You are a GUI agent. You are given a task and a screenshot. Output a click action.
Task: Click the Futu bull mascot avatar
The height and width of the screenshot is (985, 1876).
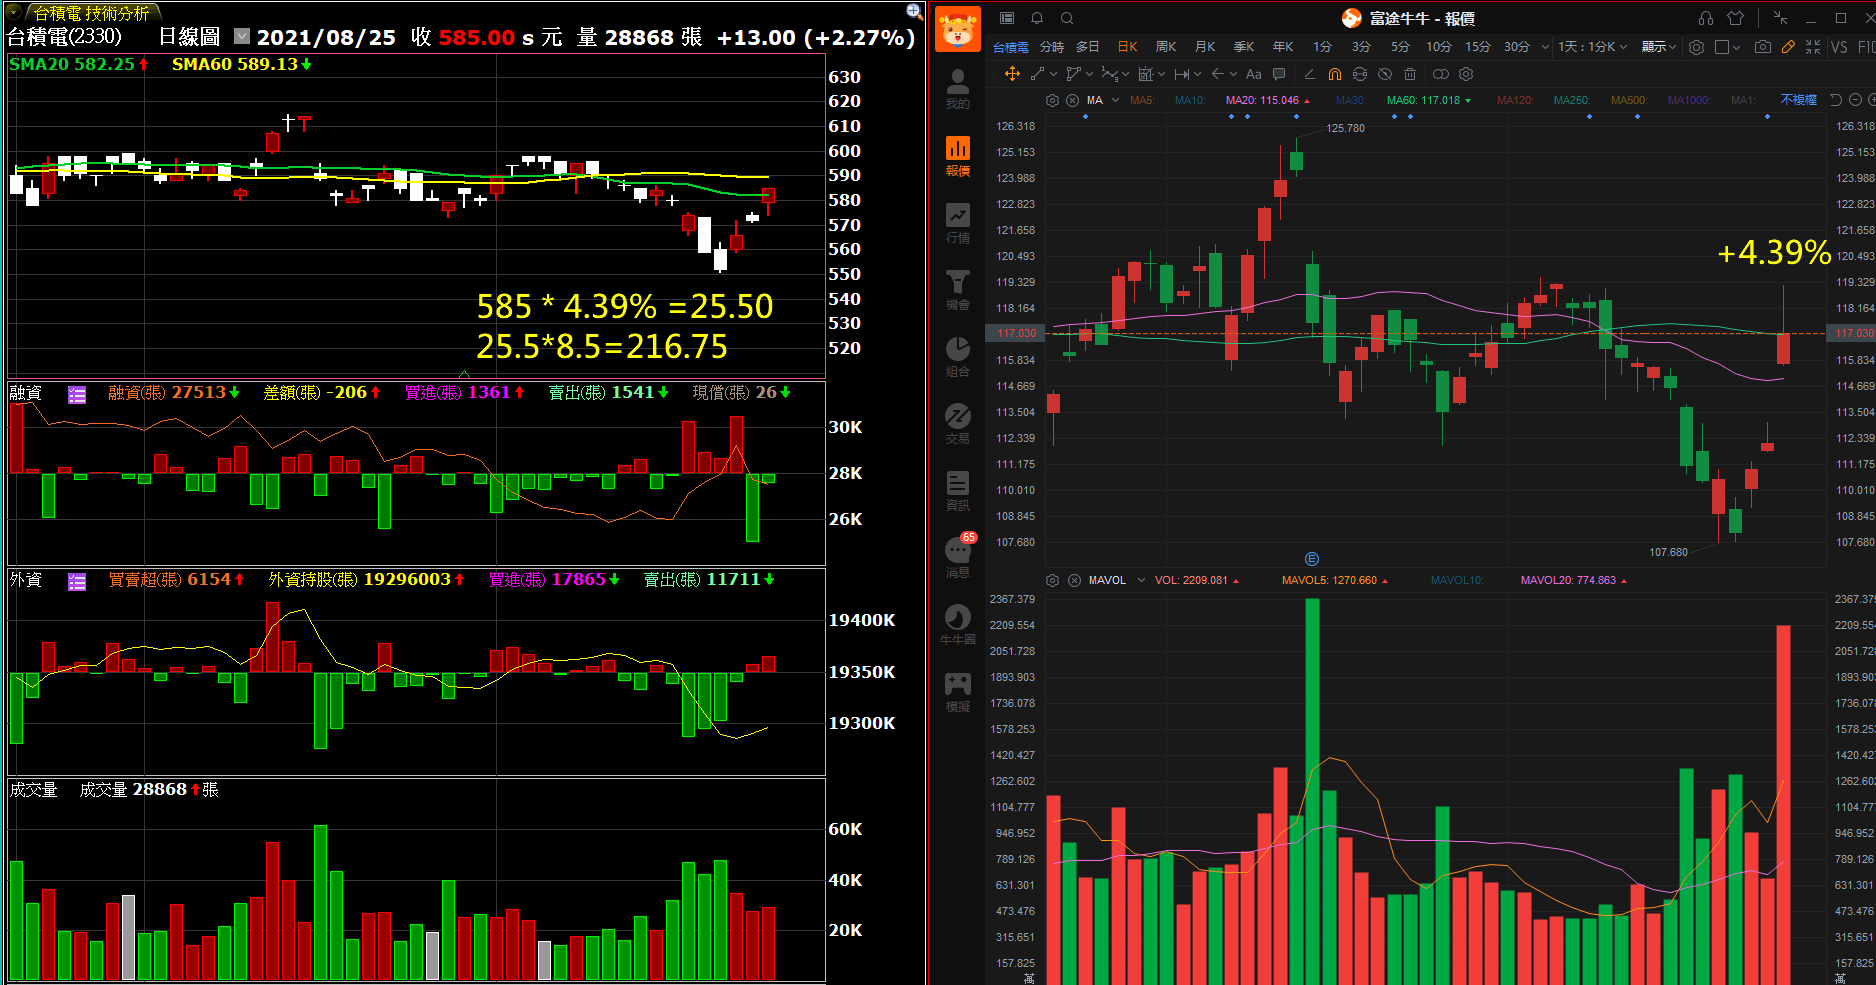958,29
